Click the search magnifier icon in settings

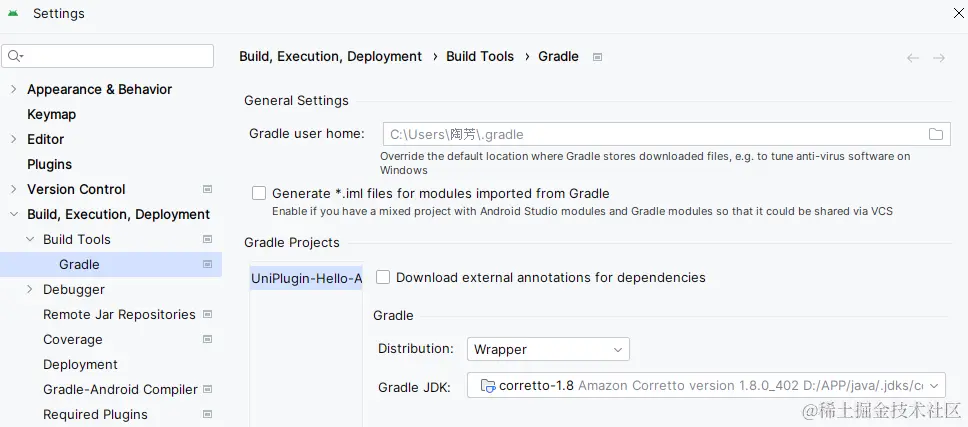coord(16,56)
